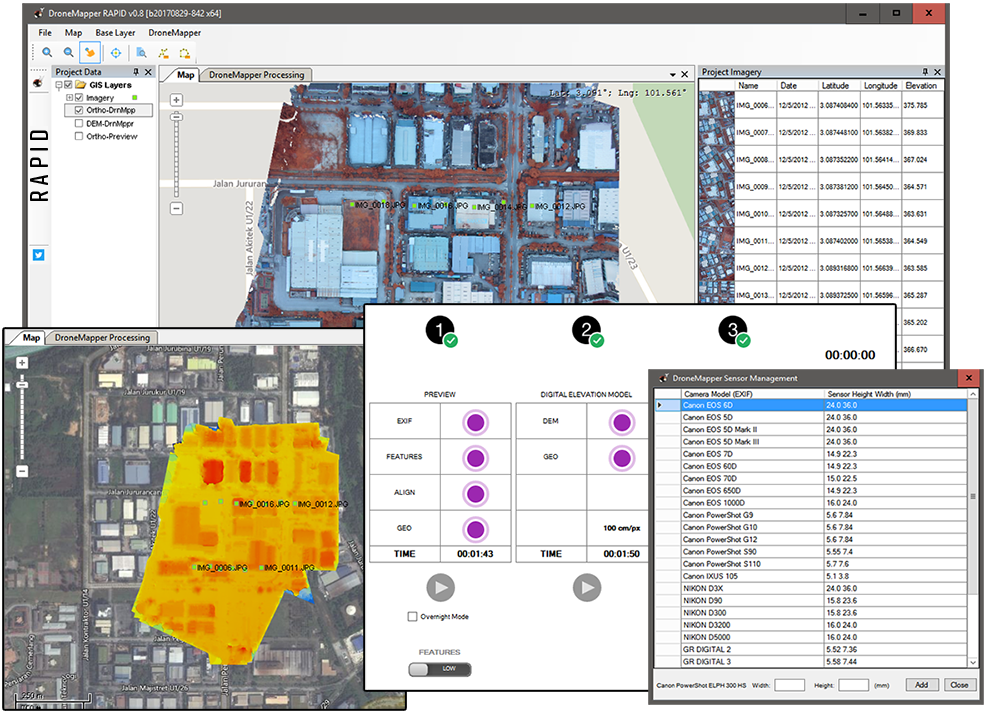Switch to DroneMapper Processing tab in main window
The image size is (1000, 714).
(x=256, y=75)
